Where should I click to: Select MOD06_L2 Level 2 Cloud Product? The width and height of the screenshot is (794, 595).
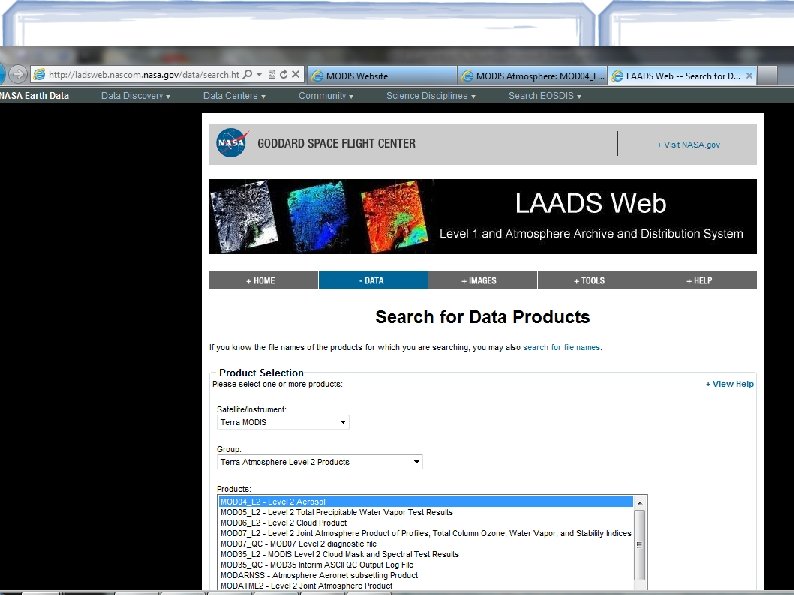(426, 523)
